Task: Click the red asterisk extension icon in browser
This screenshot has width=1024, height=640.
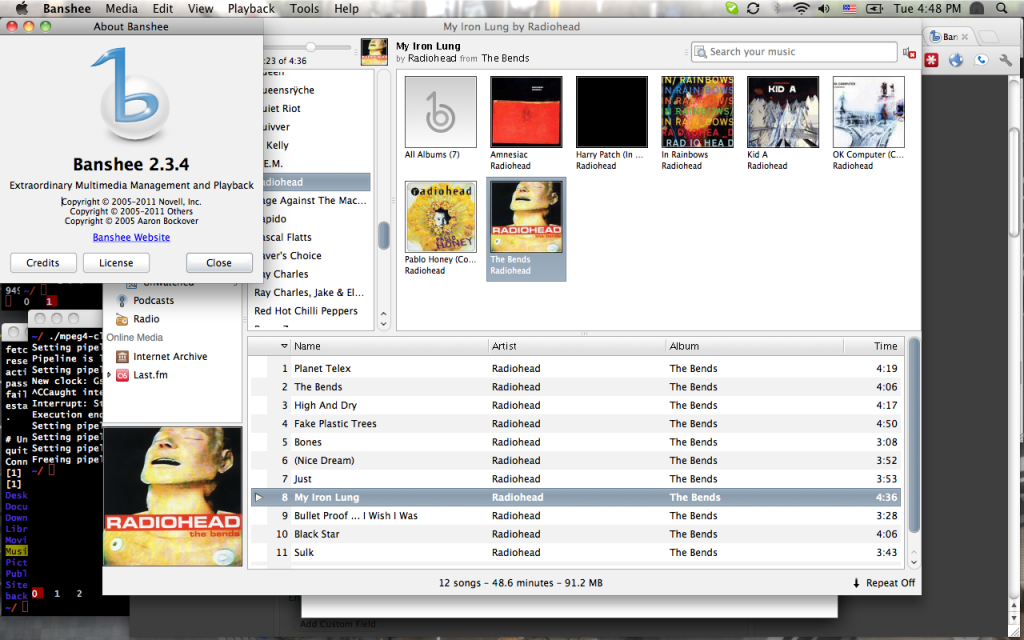Action: pyautogui.click(x=931, y=60)
